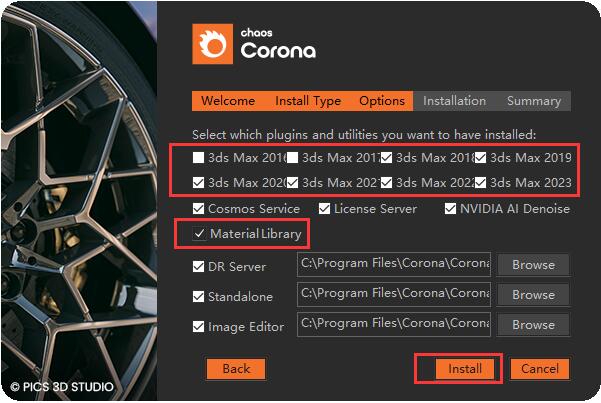The height and width of the screenshot is (403, 601).
Task: Enable the 3ds Max 2016 checkbox
Action: tap(198, 158)
